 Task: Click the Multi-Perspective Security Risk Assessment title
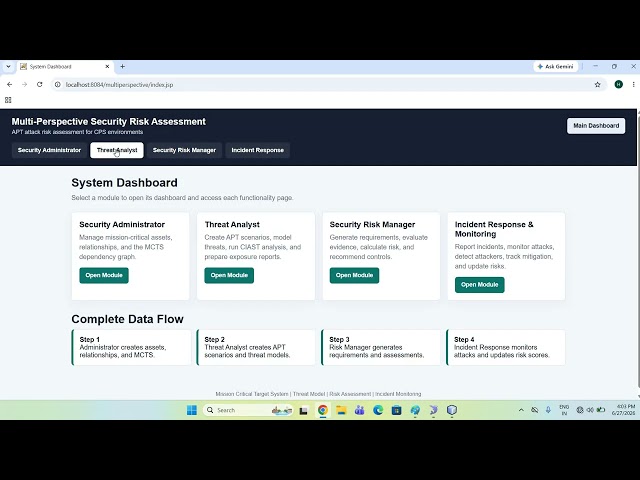109,122
